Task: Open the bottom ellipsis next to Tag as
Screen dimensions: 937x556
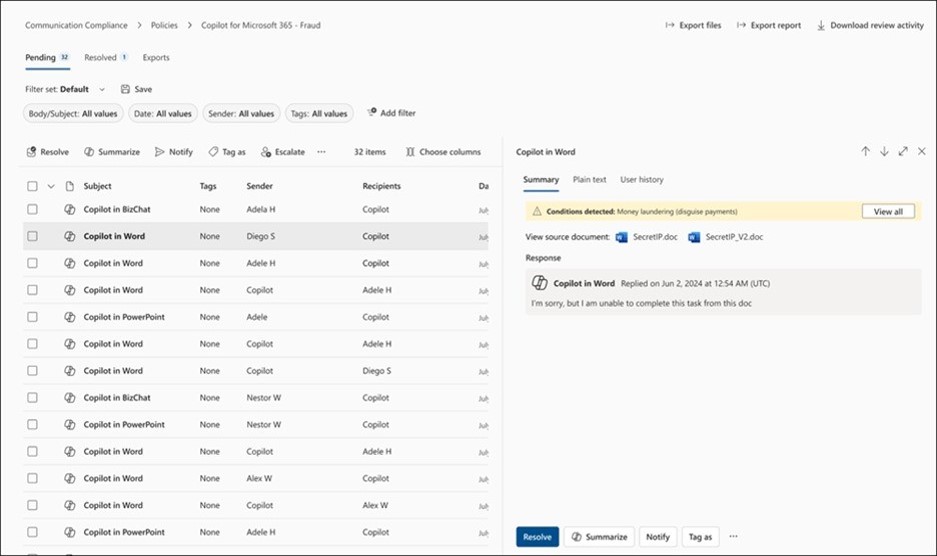Action: [x=733, y=536]
